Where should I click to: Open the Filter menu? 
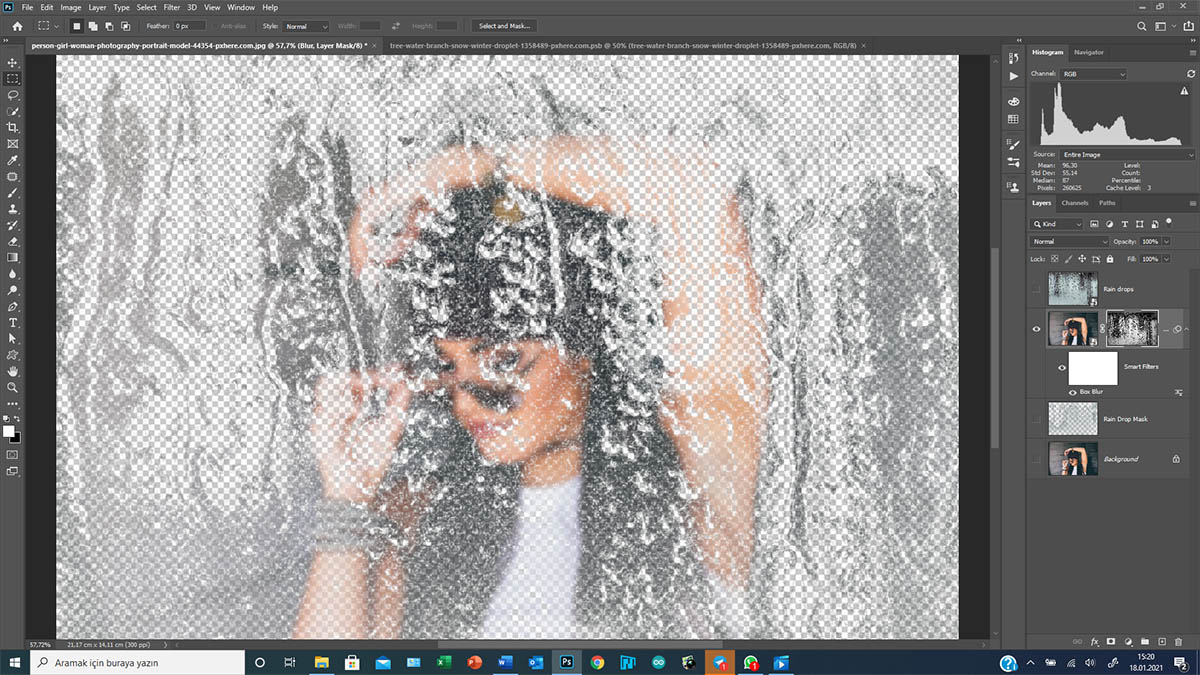click(x=172, y=7)
